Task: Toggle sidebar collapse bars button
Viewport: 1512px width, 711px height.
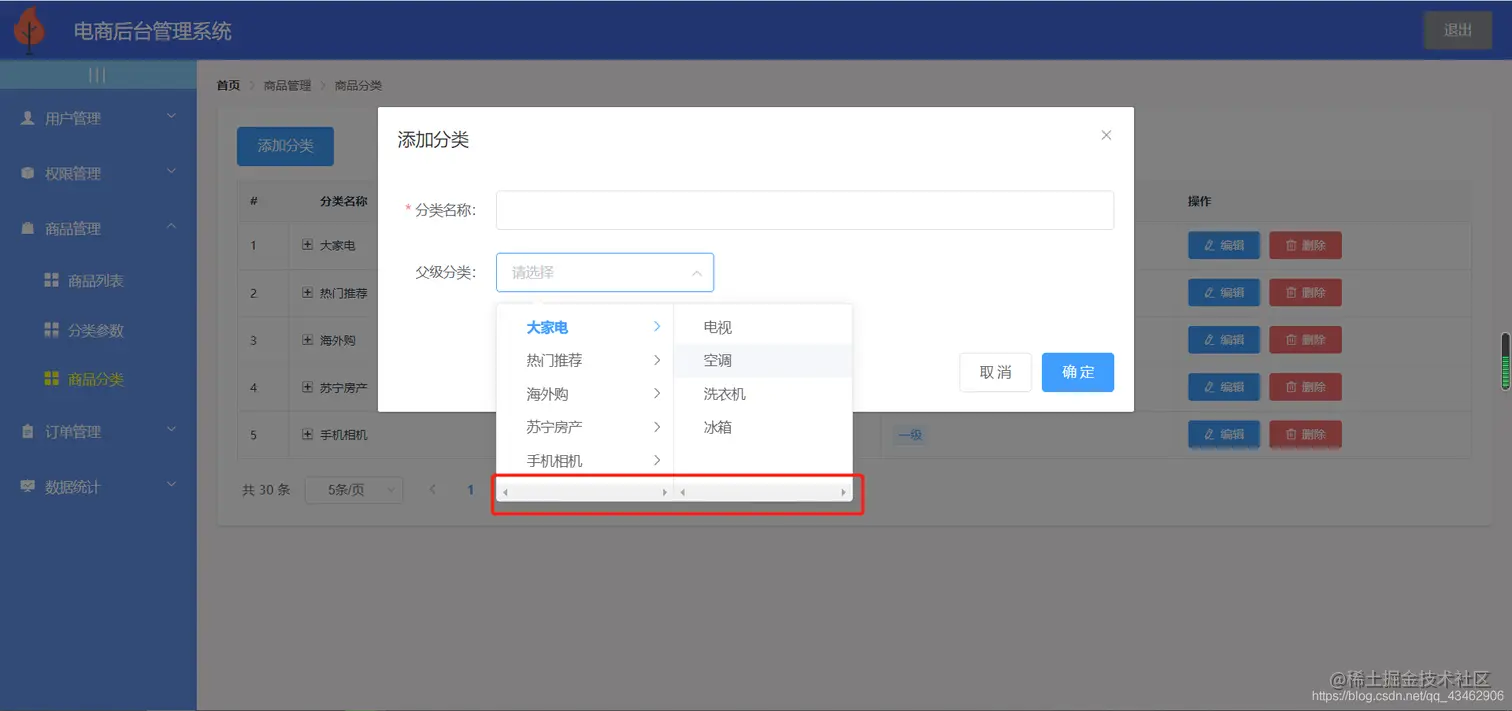Action: pyautogui.click(x=97, y=75)
